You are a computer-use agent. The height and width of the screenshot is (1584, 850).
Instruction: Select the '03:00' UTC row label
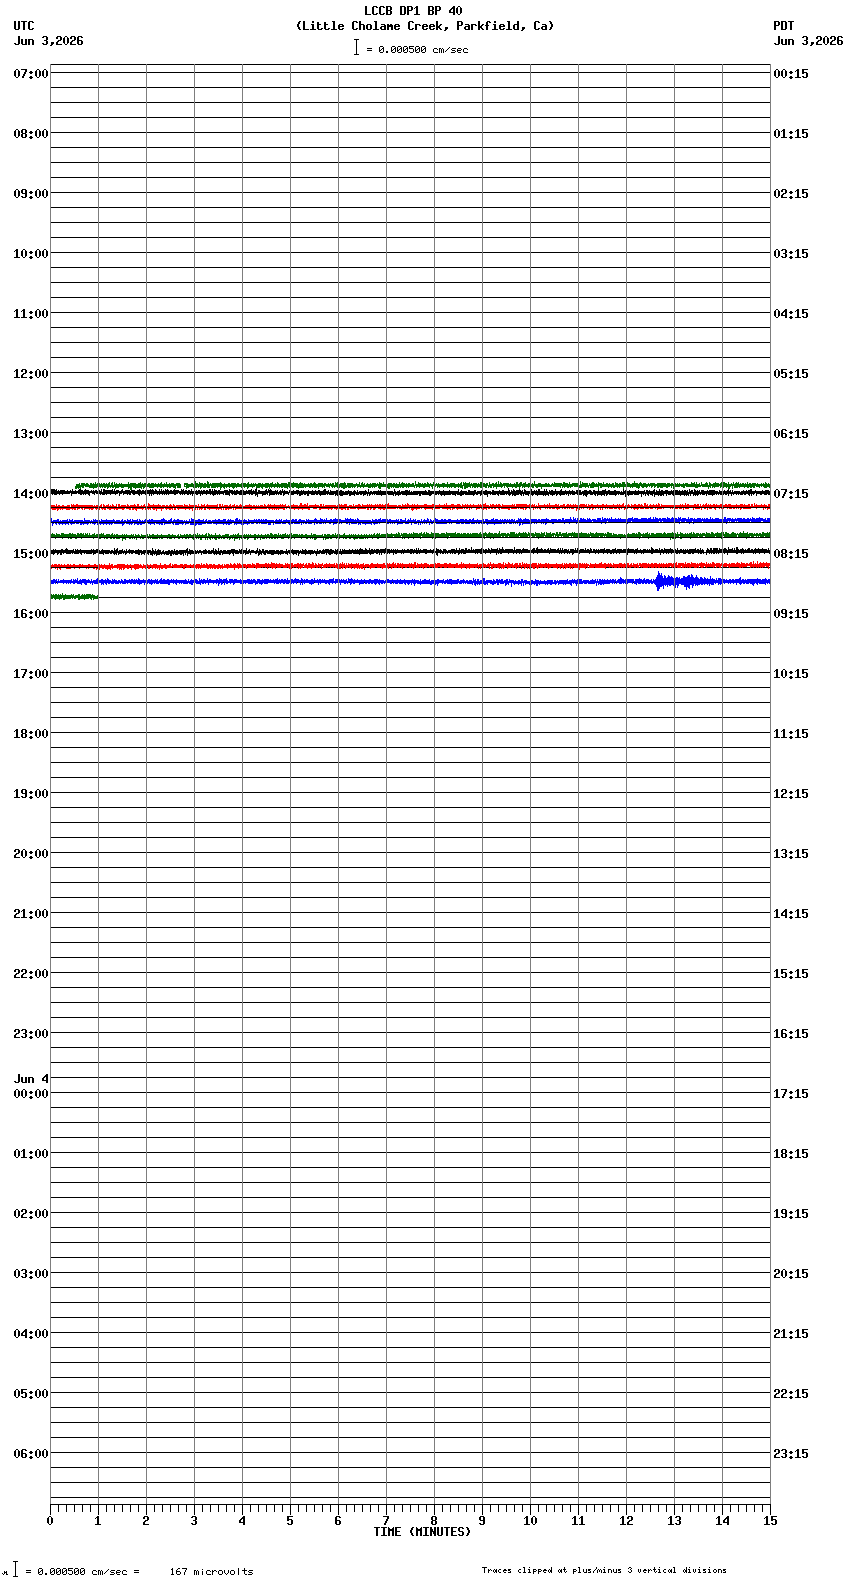click(x=31, y=1274)
